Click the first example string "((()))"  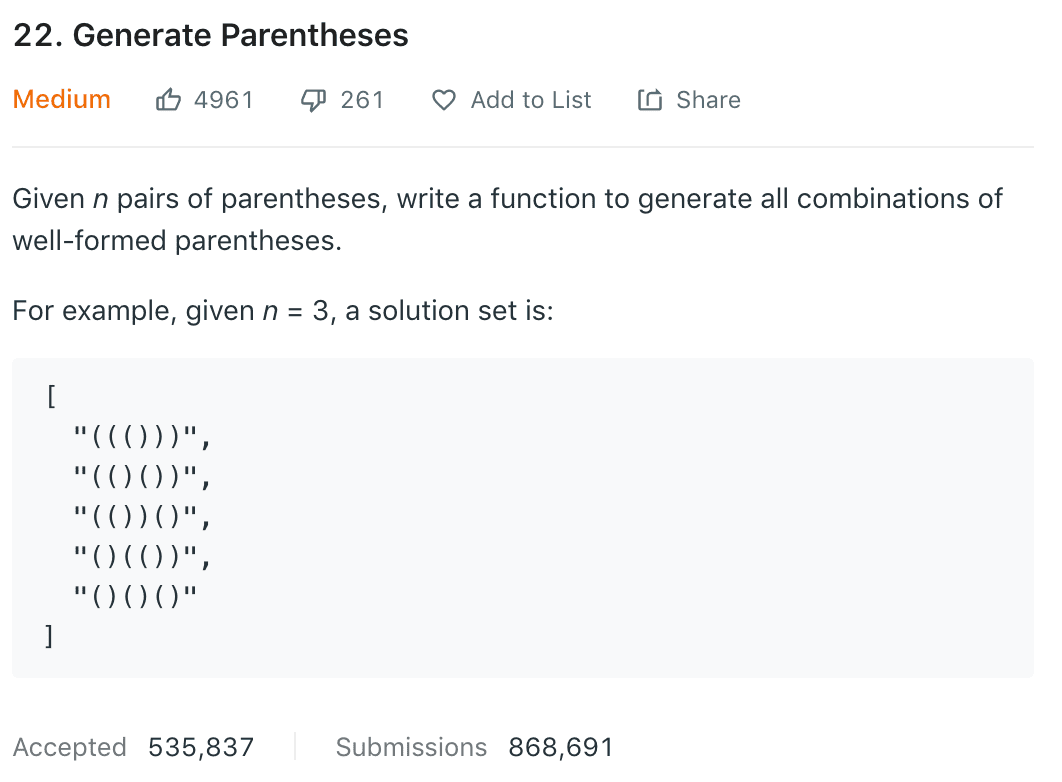[x=141, y=437]
